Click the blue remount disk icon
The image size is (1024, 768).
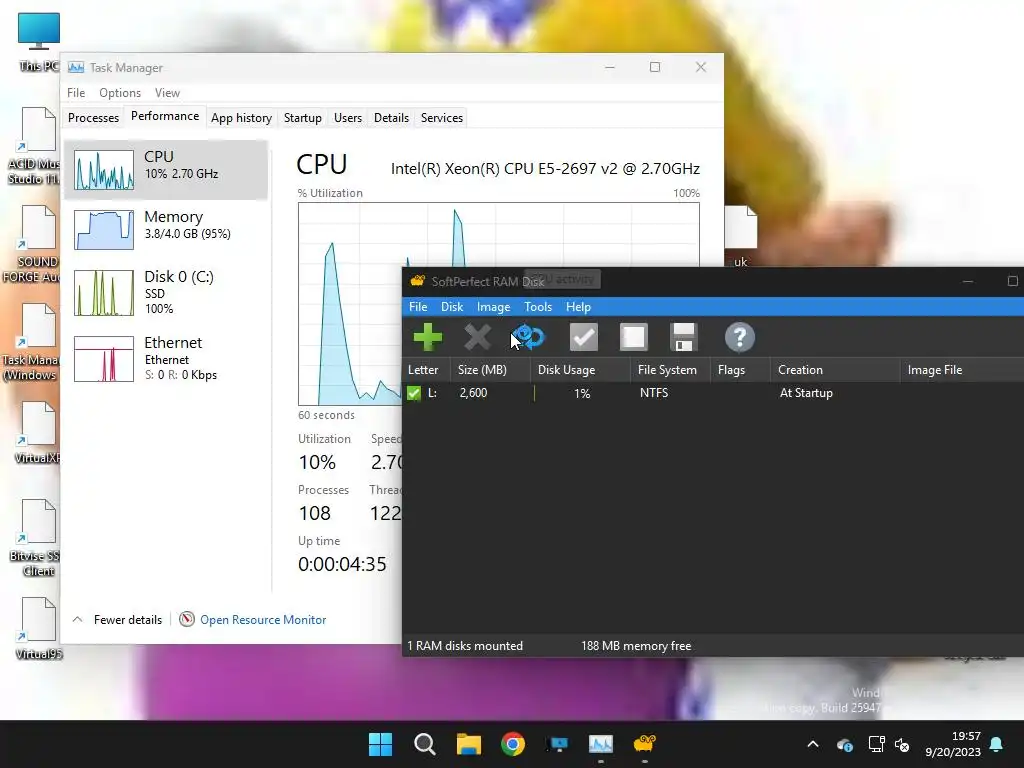(528, 338)
